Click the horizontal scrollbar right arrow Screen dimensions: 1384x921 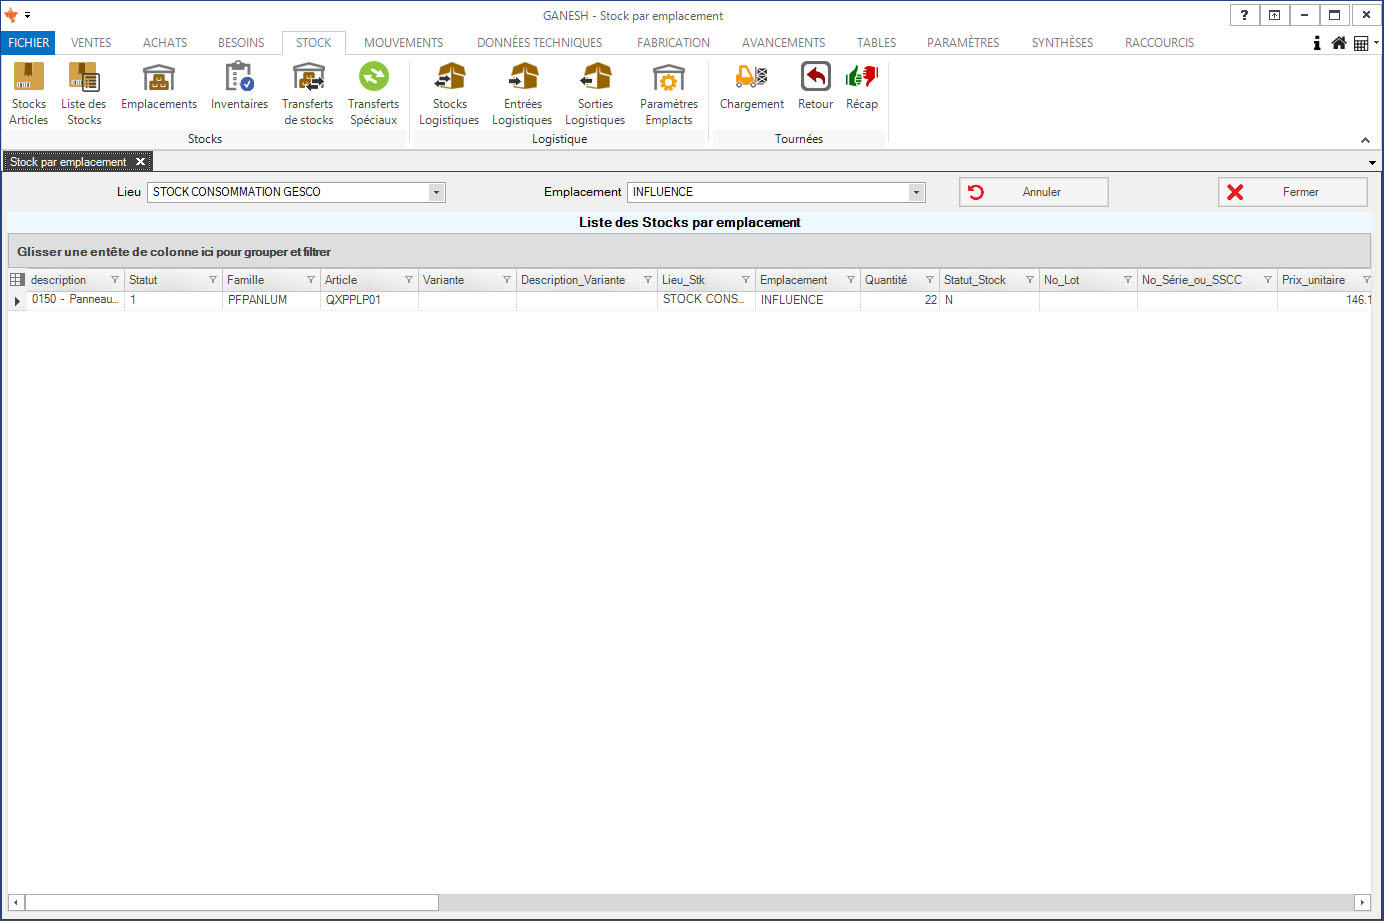point(1361,902)
